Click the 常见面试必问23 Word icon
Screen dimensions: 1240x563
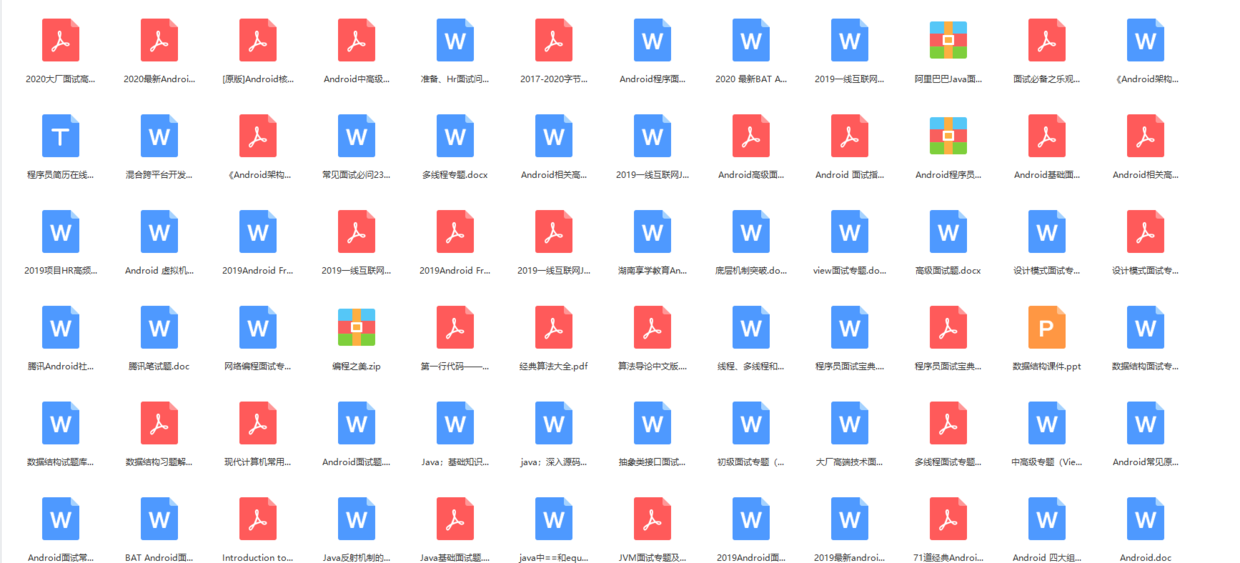pyautogui.click(x=356, y=136)
